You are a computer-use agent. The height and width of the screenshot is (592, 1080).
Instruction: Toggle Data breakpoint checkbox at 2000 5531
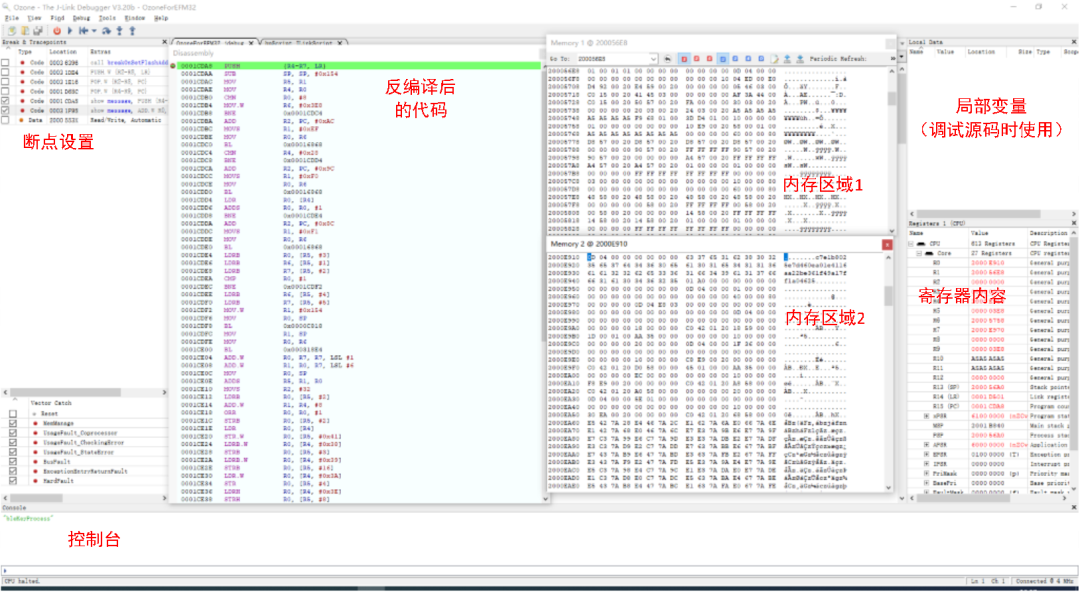(x=6, y=120)
